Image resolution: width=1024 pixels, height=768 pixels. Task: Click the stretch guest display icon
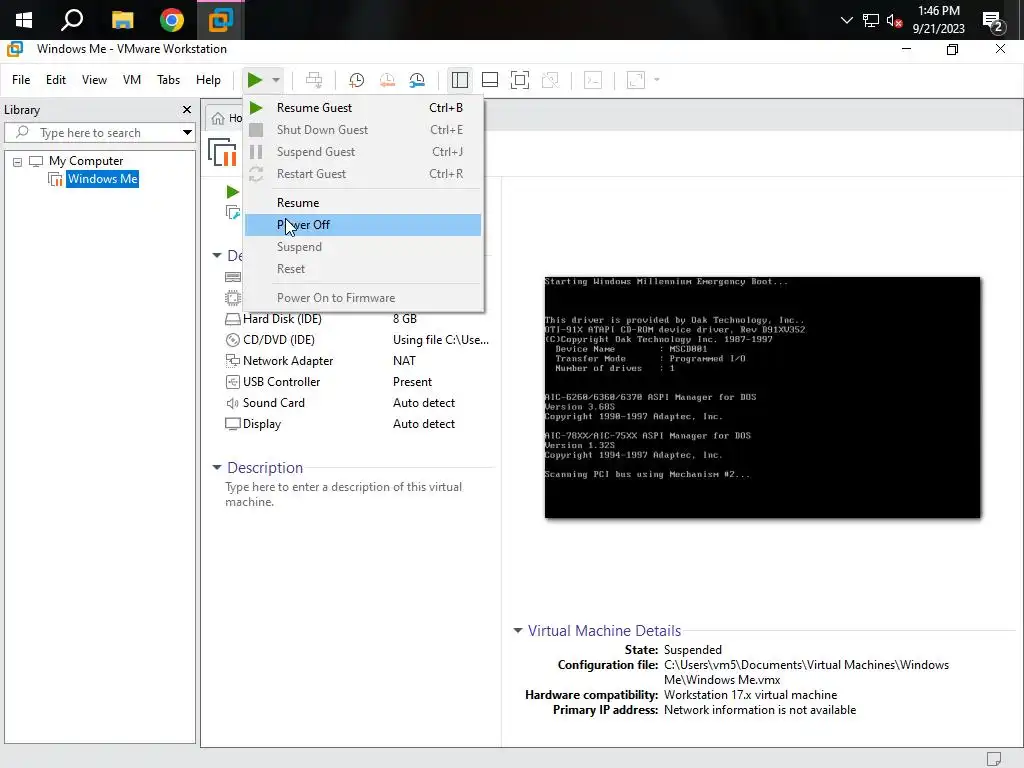635,80
